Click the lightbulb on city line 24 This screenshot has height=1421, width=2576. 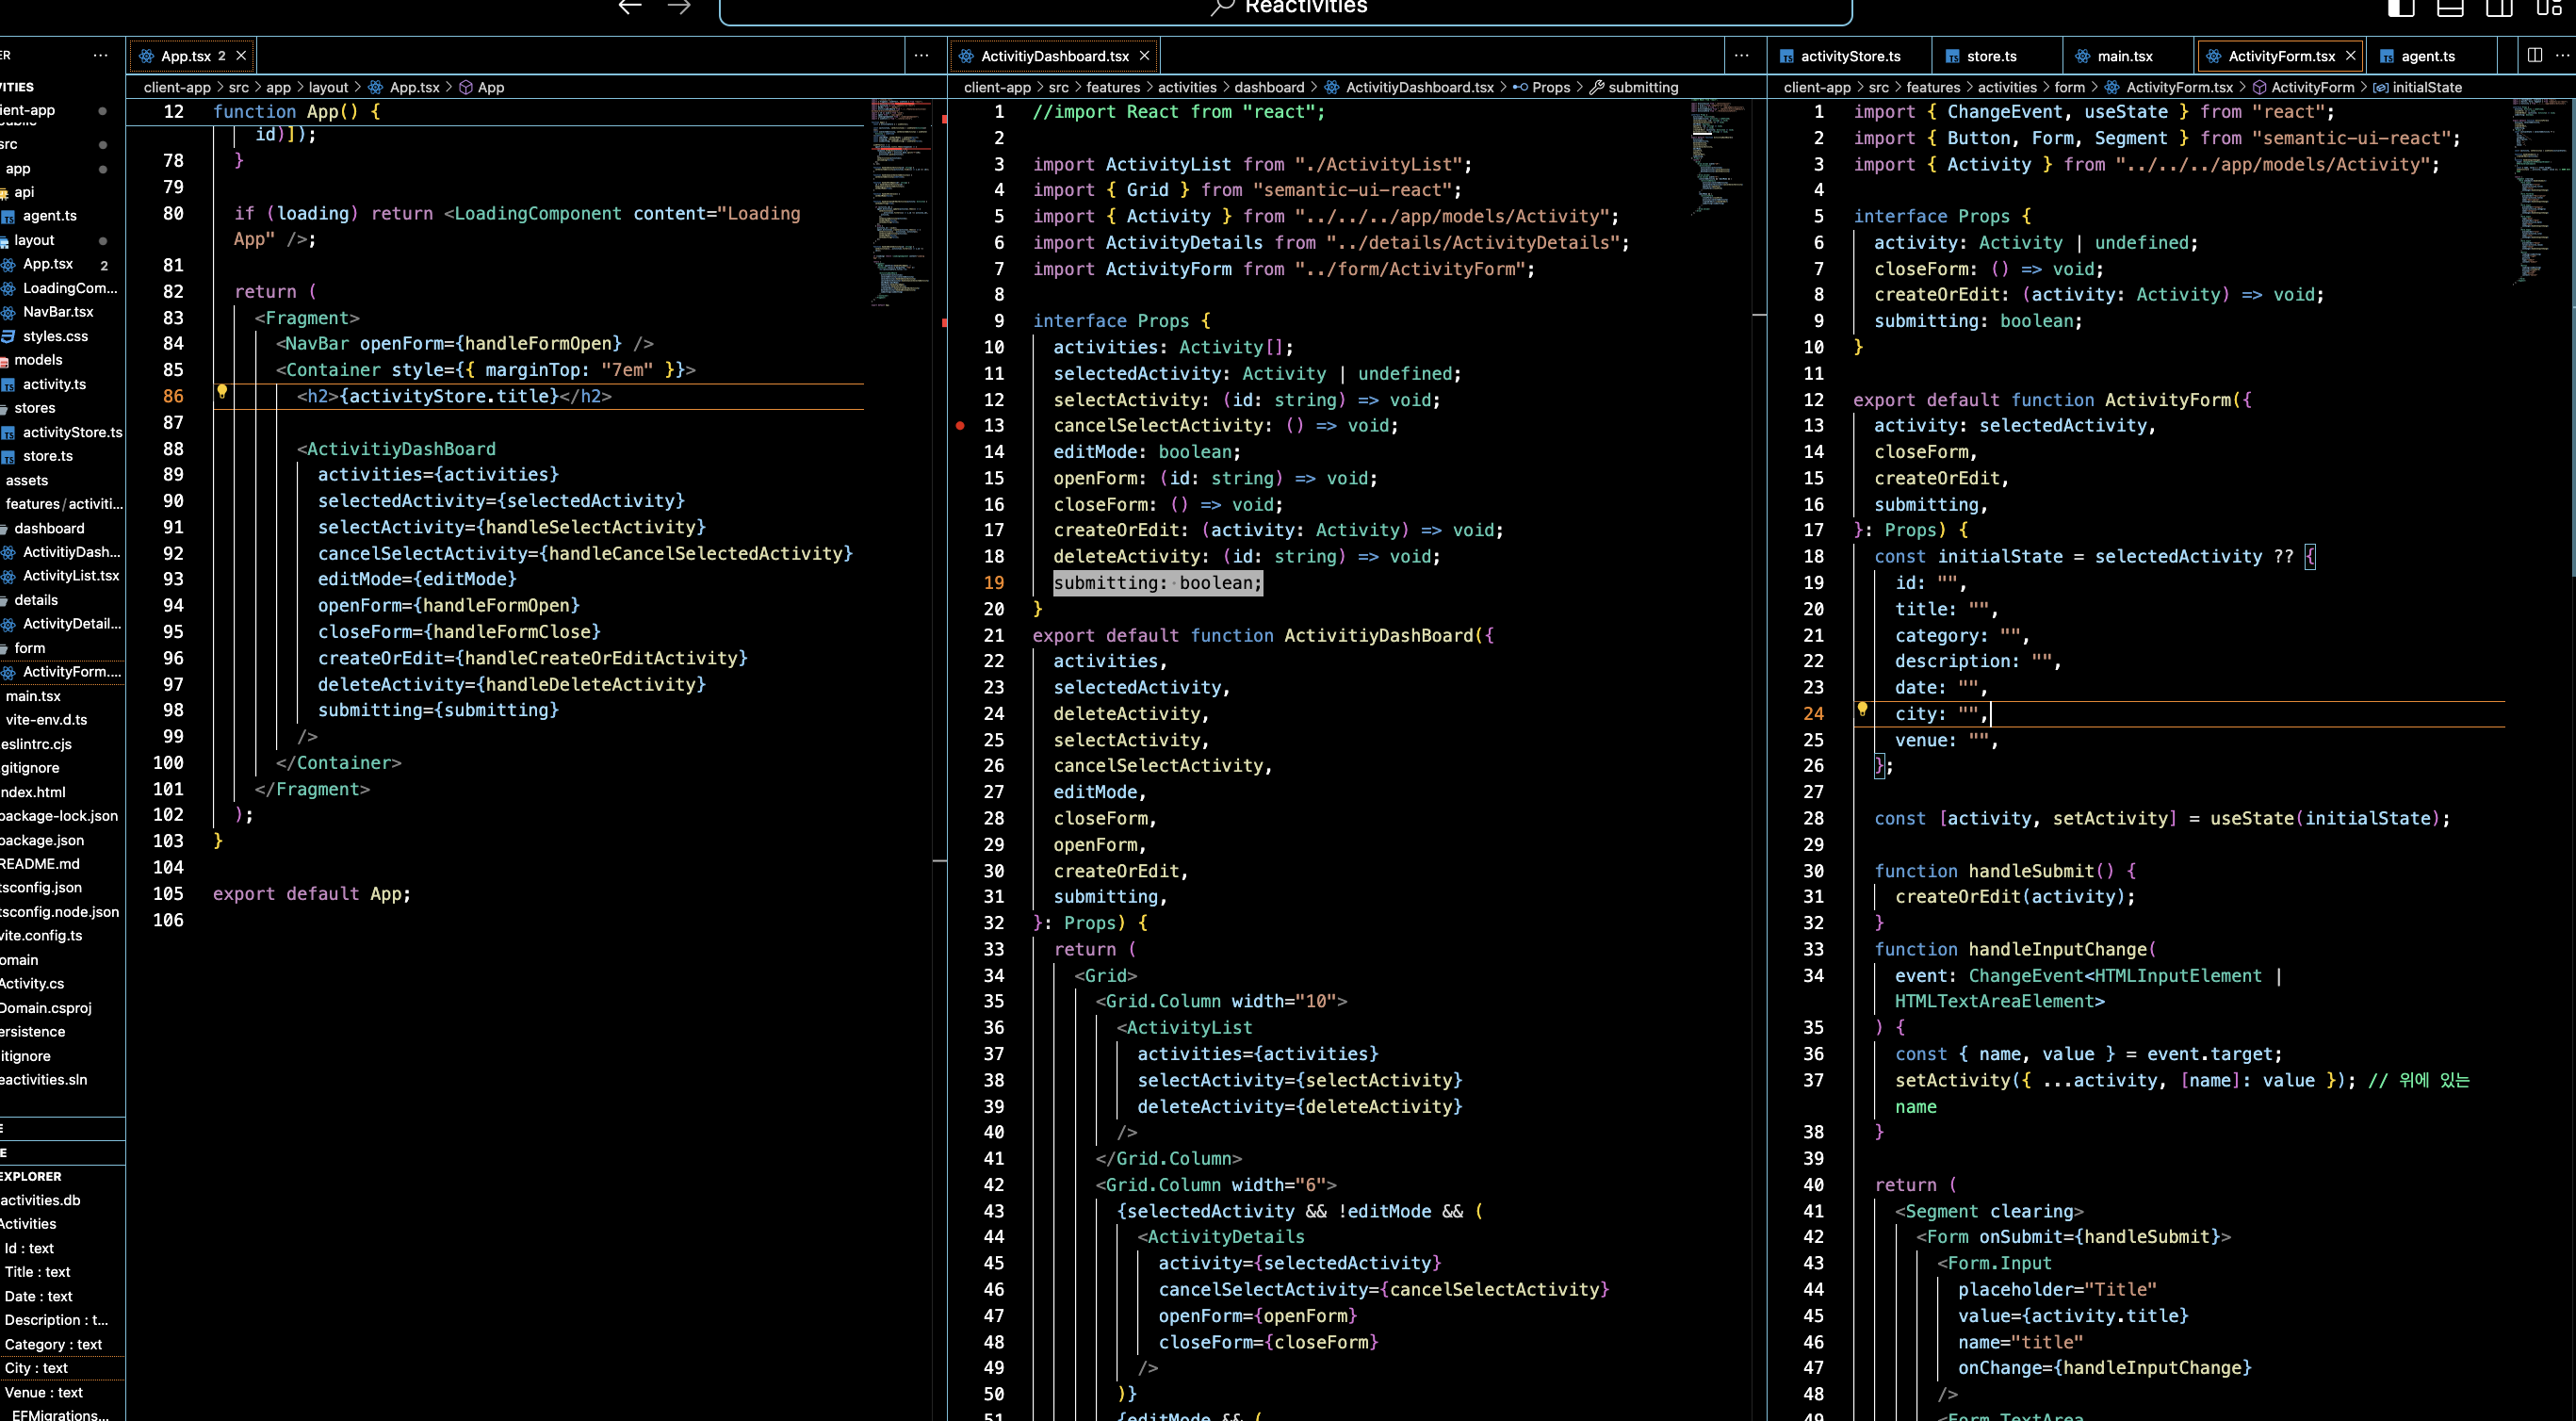click(1862, 709)
